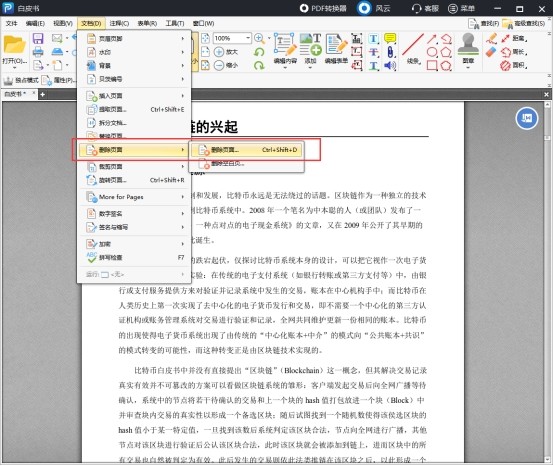Choose 旋转页面 rotate pages menu entry
This screenshot has height=466, width=553.
pyautogui.click(x=134, y=180)
